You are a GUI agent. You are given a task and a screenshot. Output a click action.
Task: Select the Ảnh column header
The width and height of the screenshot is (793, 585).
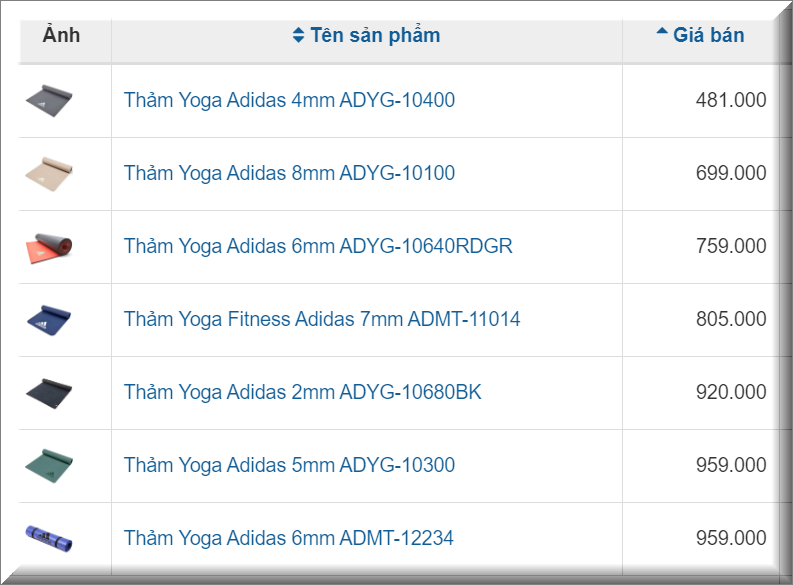coord(61,35)
